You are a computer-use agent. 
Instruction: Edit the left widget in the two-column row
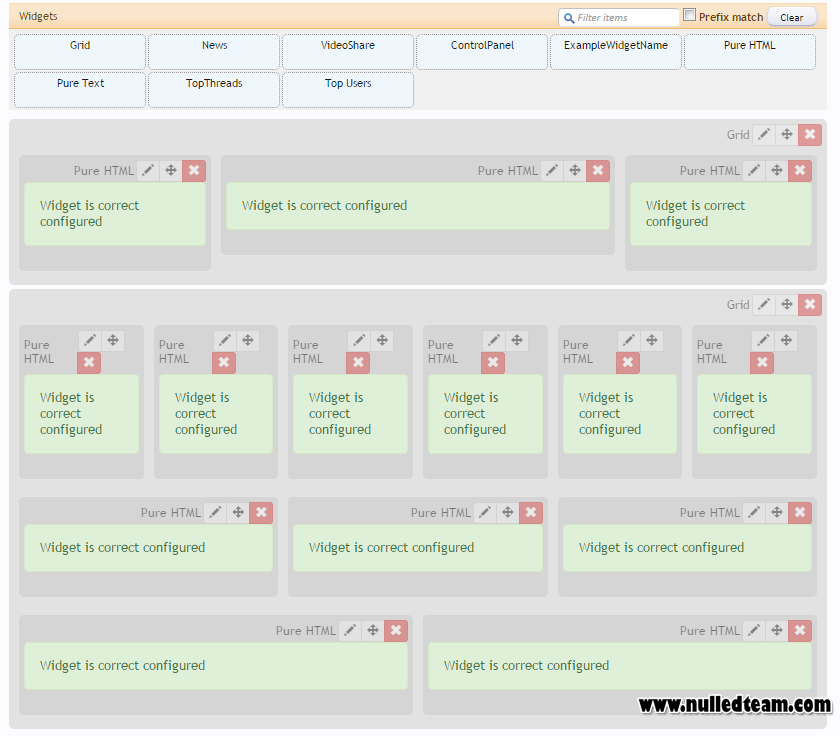pyautogui.click(x=350, y=630)
